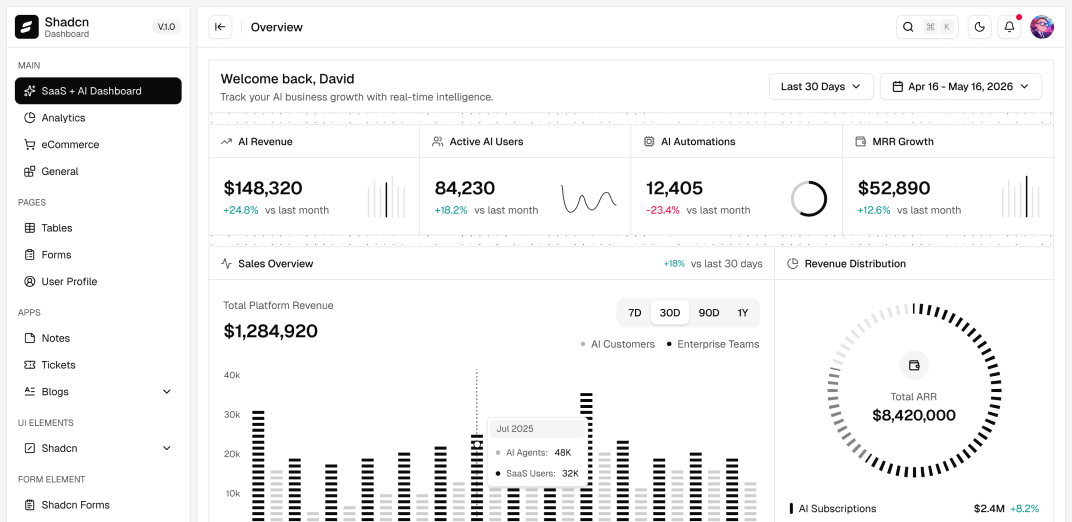Image resolution: width=1072 pixels, height=522 pixels.
Task: Open the Notes app
Action: 98,338
